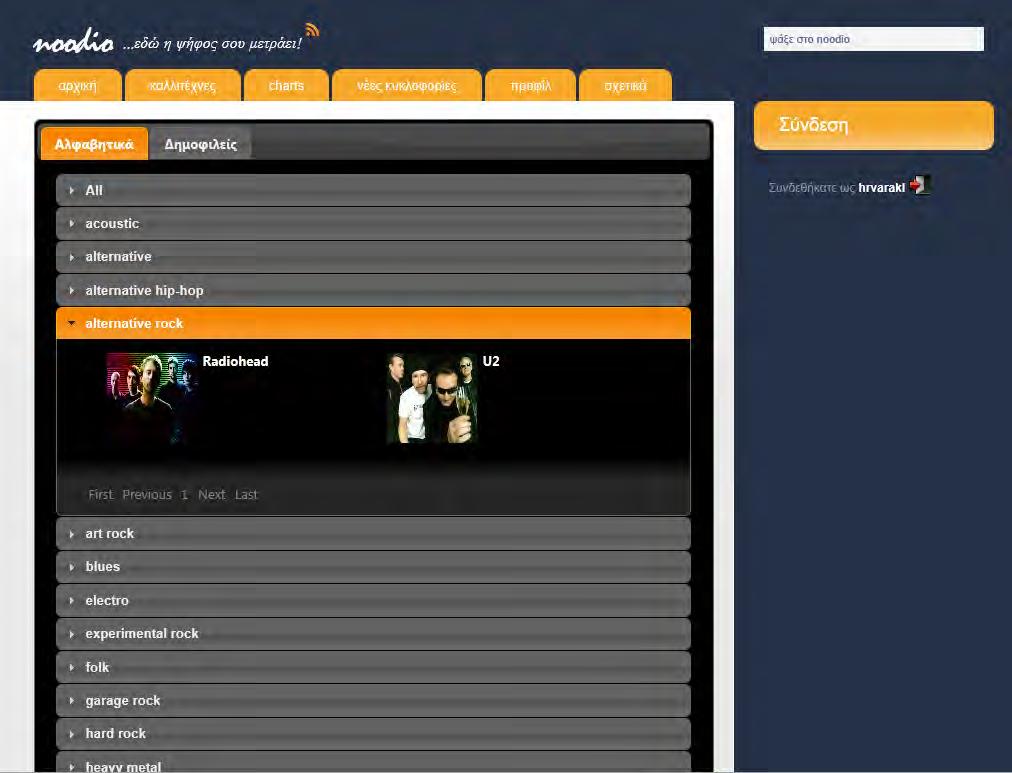
Task: Expand the hard rock section
Action: pos(373,734)
